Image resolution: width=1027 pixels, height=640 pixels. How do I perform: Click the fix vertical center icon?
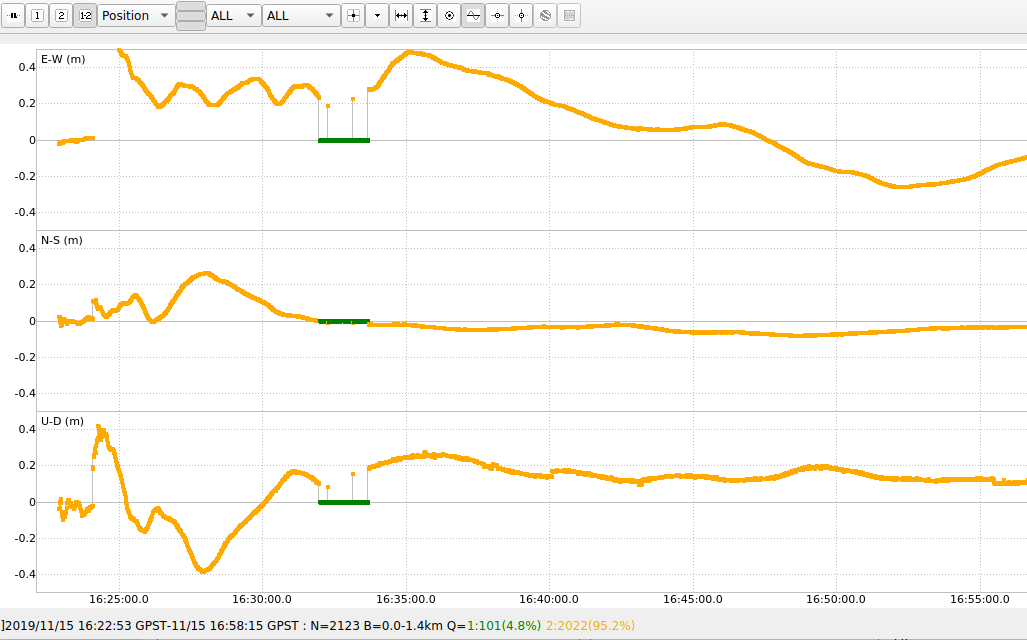point(521,16)
